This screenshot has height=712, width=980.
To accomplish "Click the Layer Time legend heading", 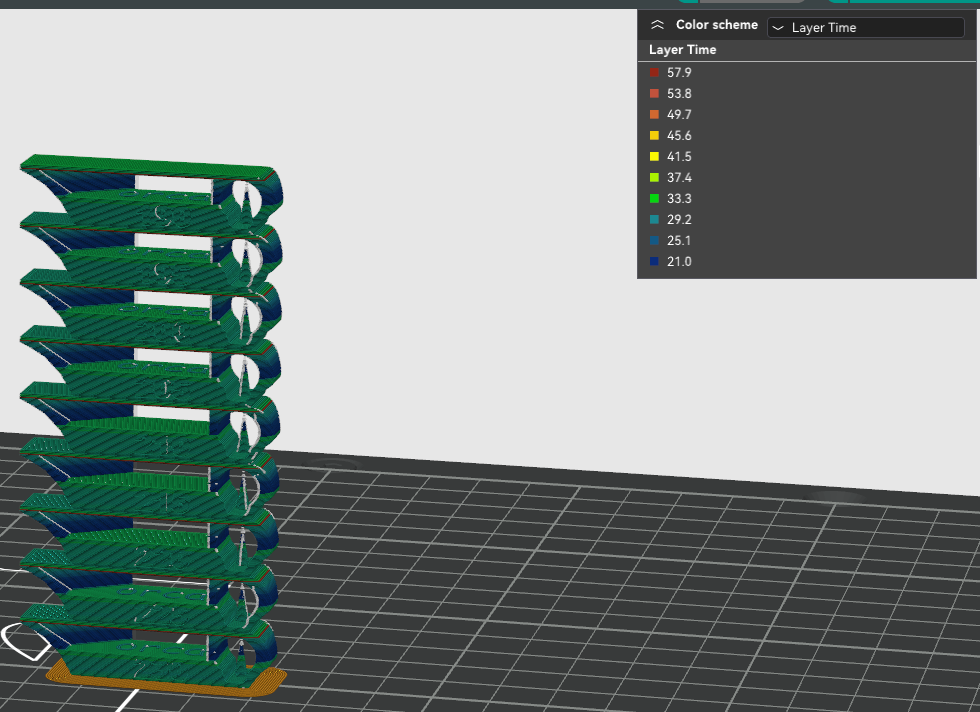I will coord(682,50).
